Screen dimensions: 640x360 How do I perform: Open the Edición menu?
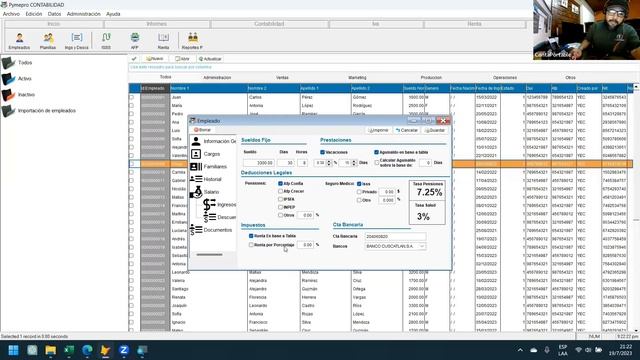(x=34, y=14)
